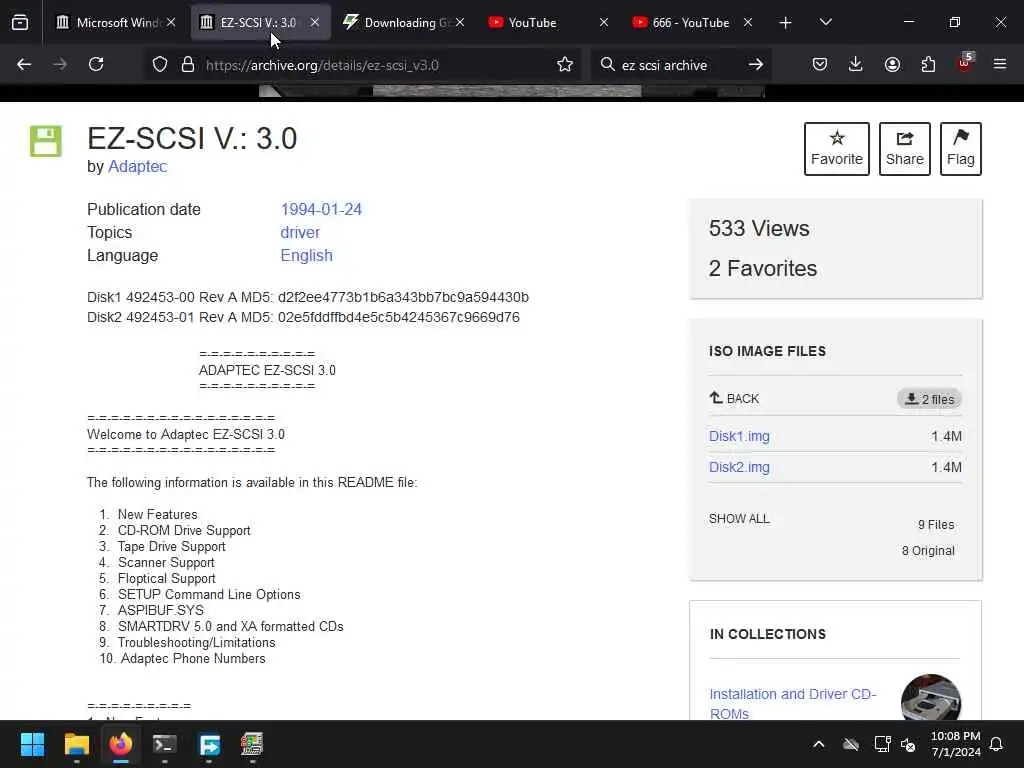The height and width of the screenshot is (768, 1024).
Task: Show hidden system tray icons
Action: (818, 744)
